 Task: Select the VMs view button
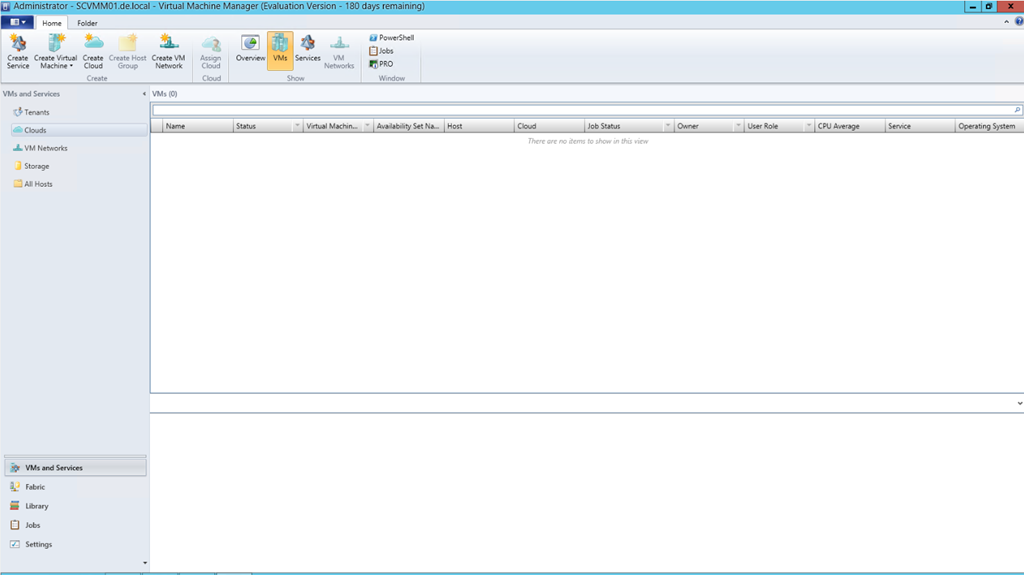(x=280, y=50)
